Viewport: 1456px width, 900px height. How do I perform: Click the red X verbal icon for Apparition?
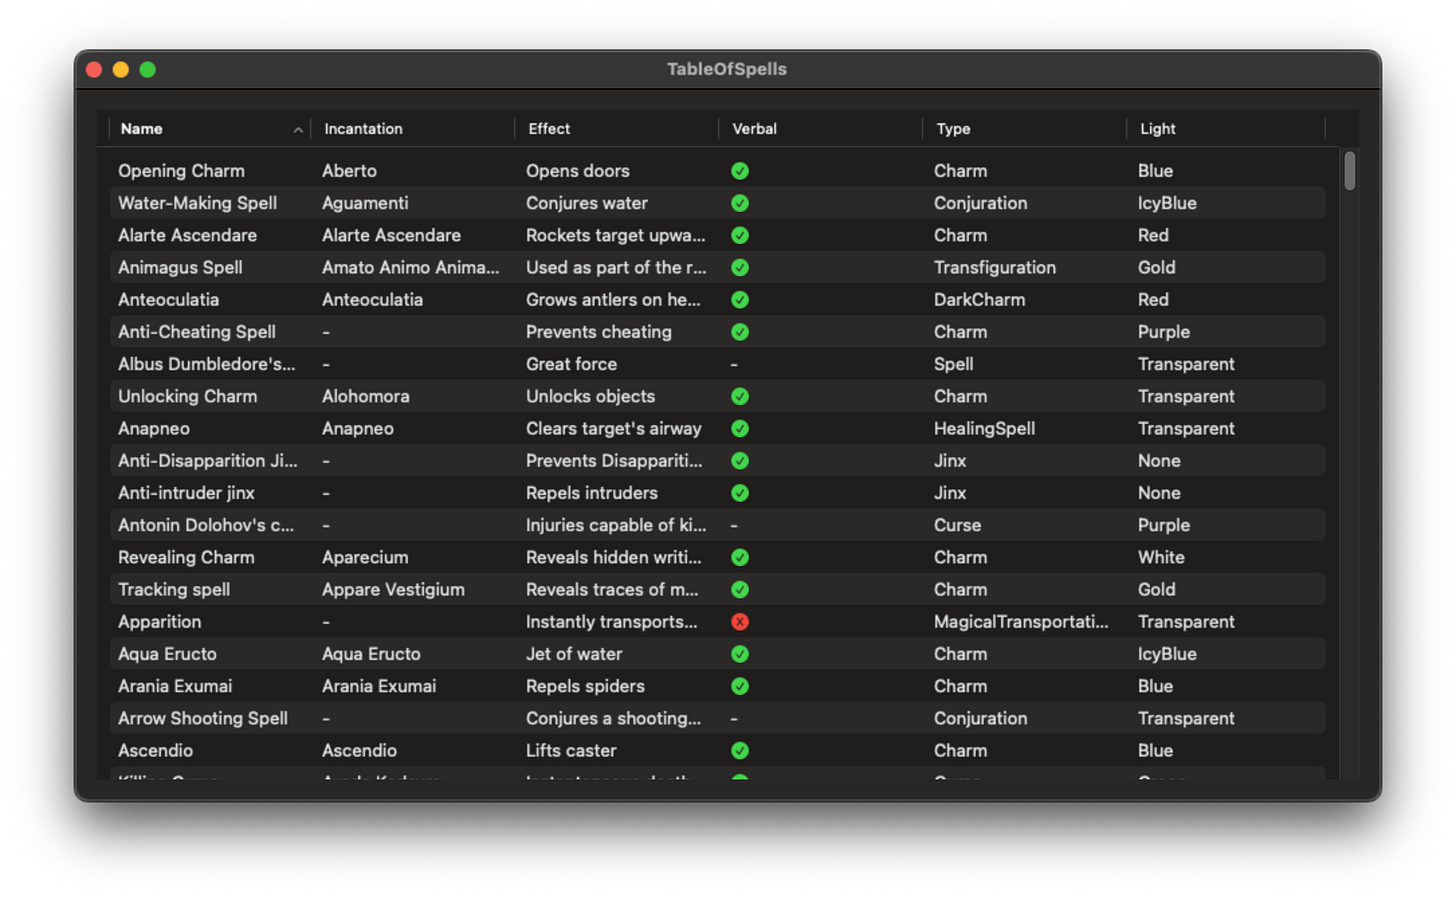(x=740, y=622)
